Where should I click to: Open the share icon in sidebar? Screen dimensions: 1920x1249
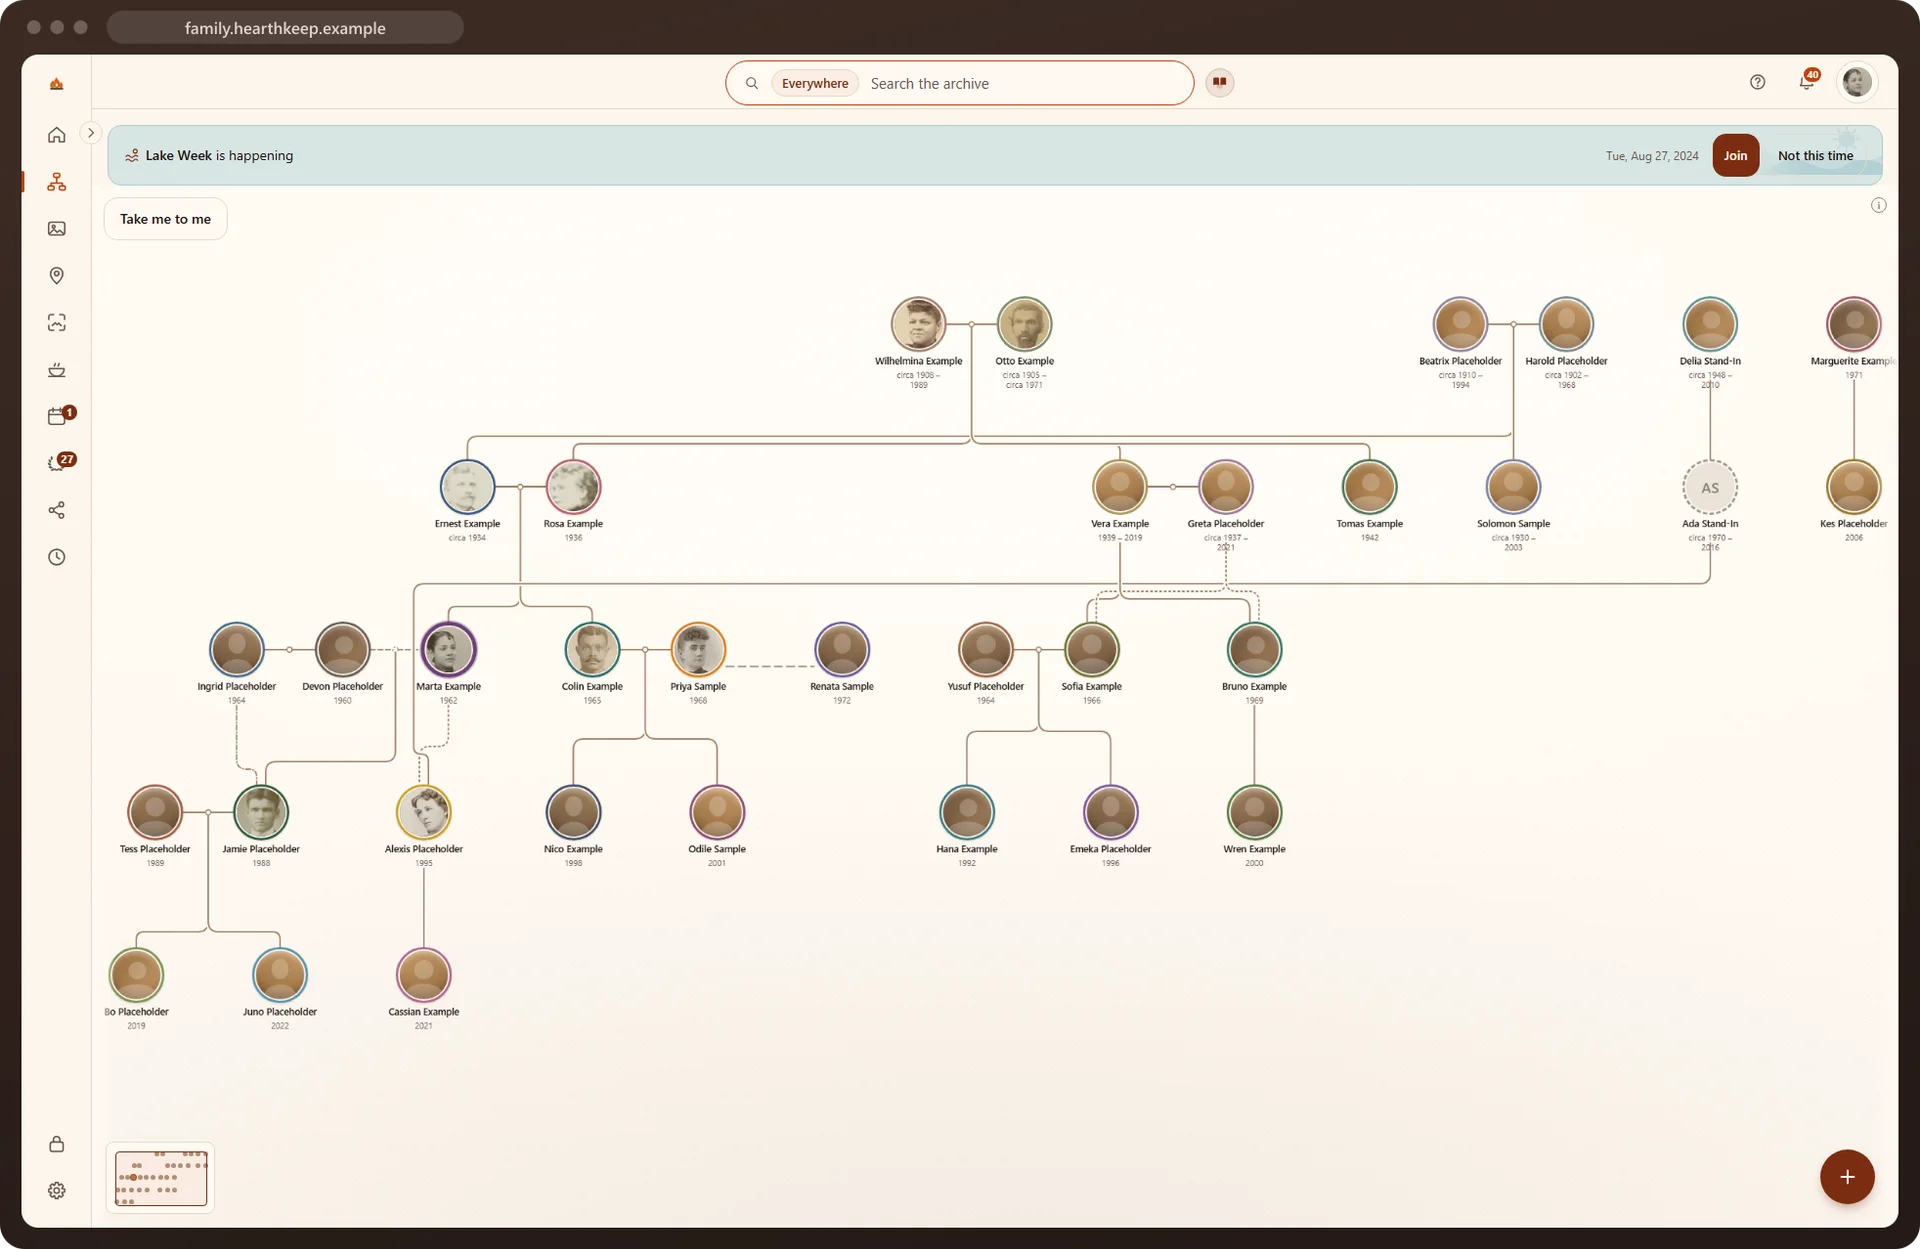[x=57, y=510]
